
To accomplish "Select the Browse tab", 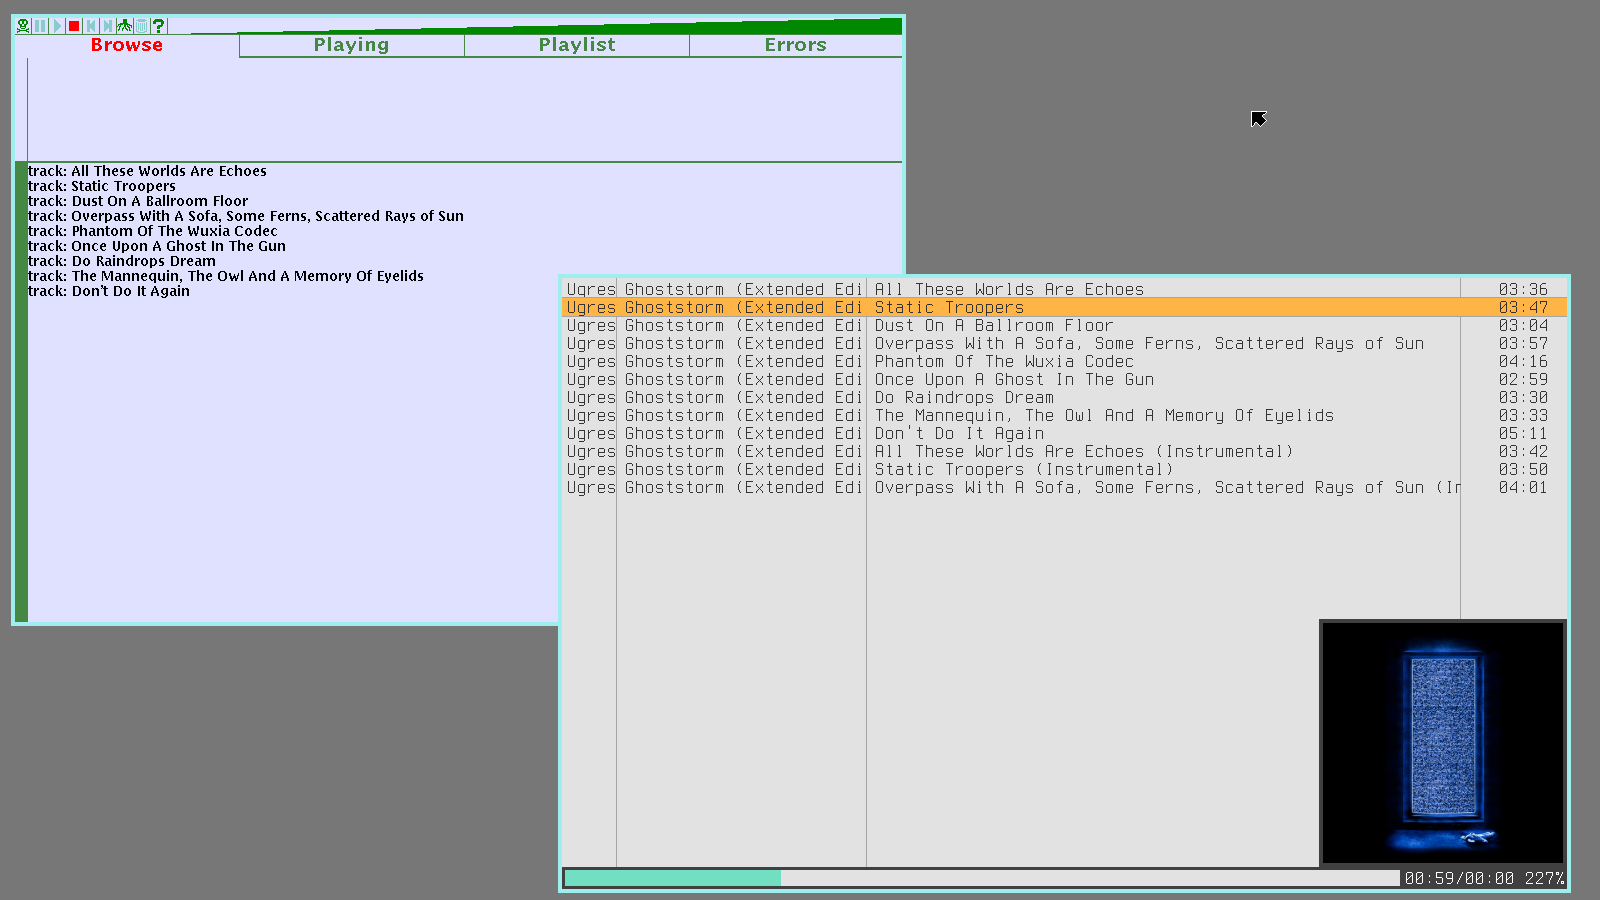I will tap(126, 45).
